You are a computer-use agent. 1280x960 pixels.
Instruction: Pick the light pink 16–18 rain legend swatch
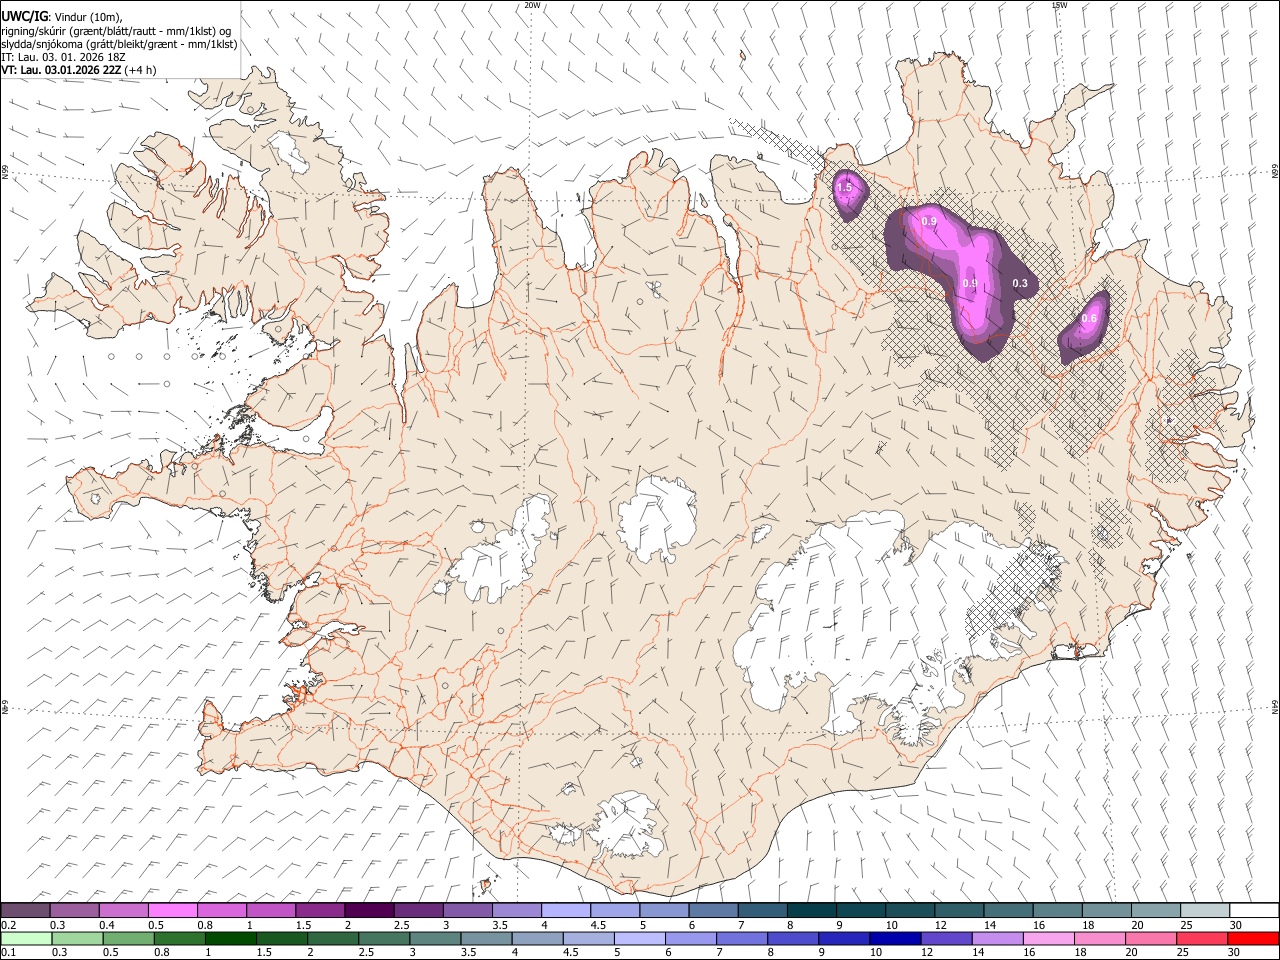click(x=1049, y=938)
